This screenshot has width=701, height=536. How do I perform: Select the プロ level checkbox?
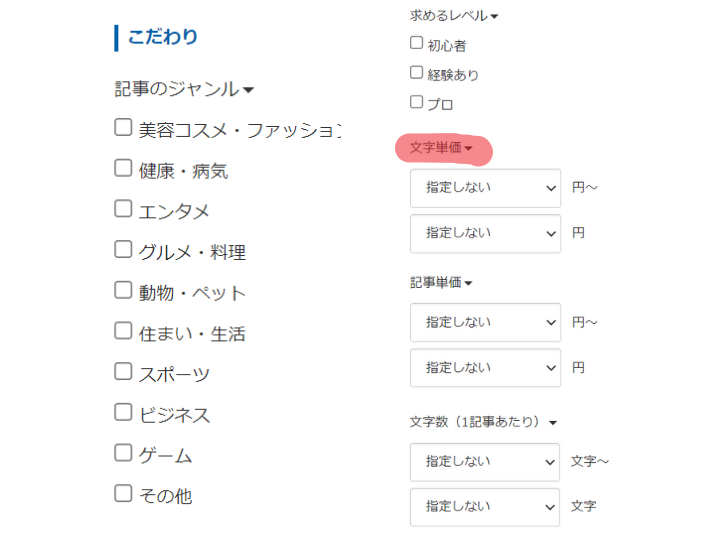416,102
